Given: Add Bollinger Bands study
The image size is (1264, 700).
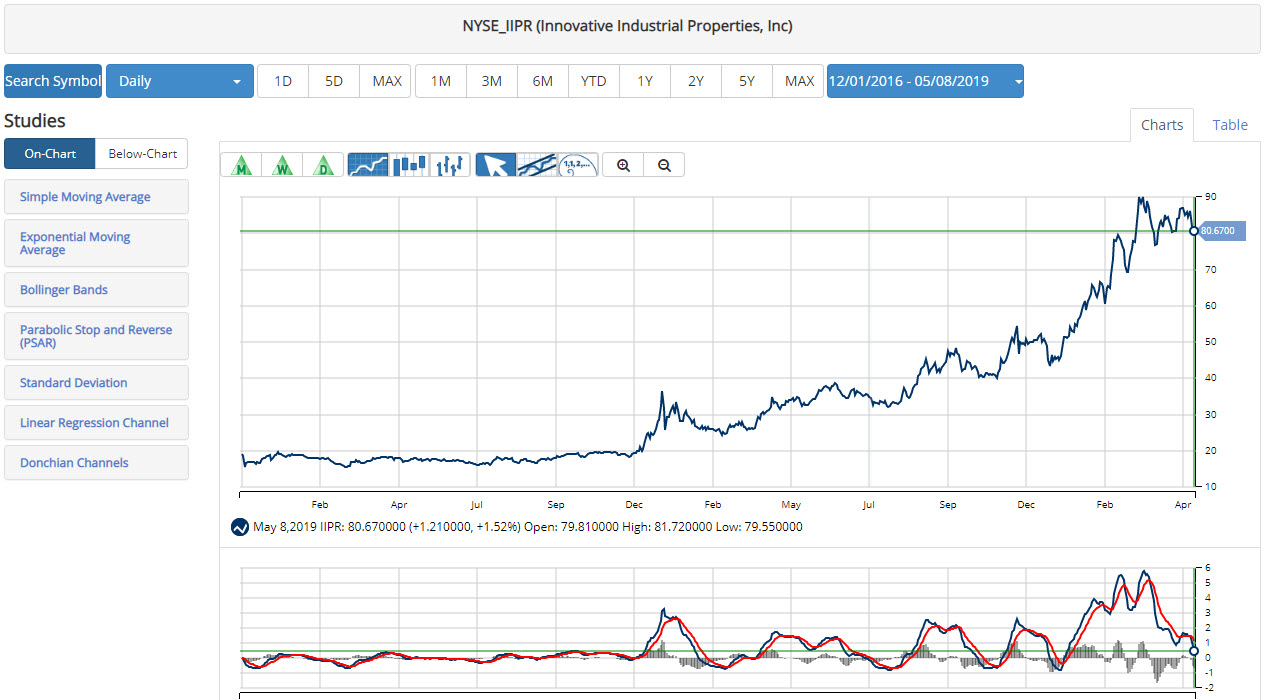Looking at the screenshot, I should pos(96,290).
